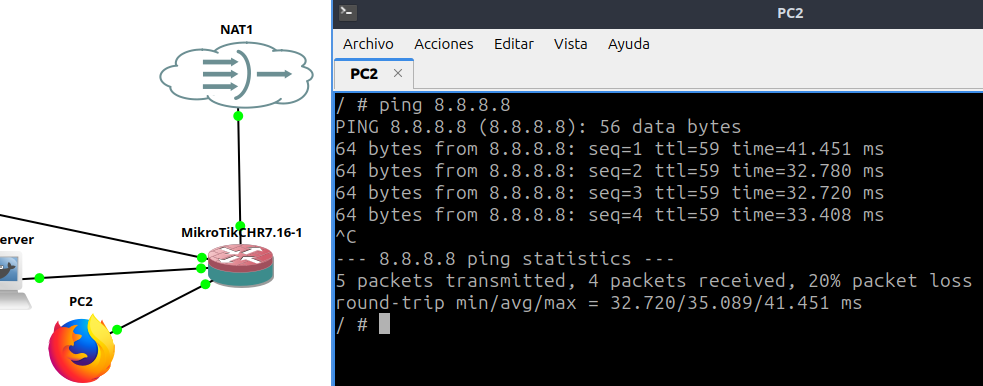983x386 pixels.
Task: Select the MikroTik CHR router icon
Action: click(241, 265)
